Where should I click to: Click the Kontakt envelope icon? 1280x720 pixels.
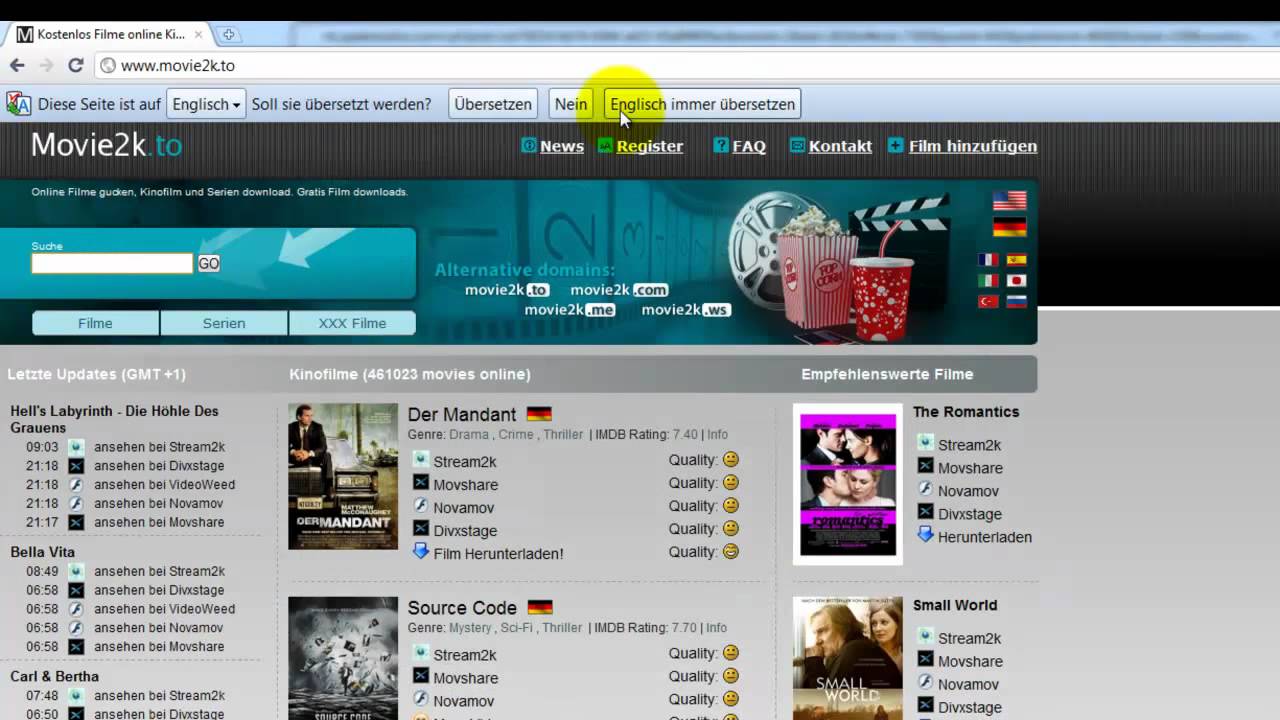(x=797, y=145)
